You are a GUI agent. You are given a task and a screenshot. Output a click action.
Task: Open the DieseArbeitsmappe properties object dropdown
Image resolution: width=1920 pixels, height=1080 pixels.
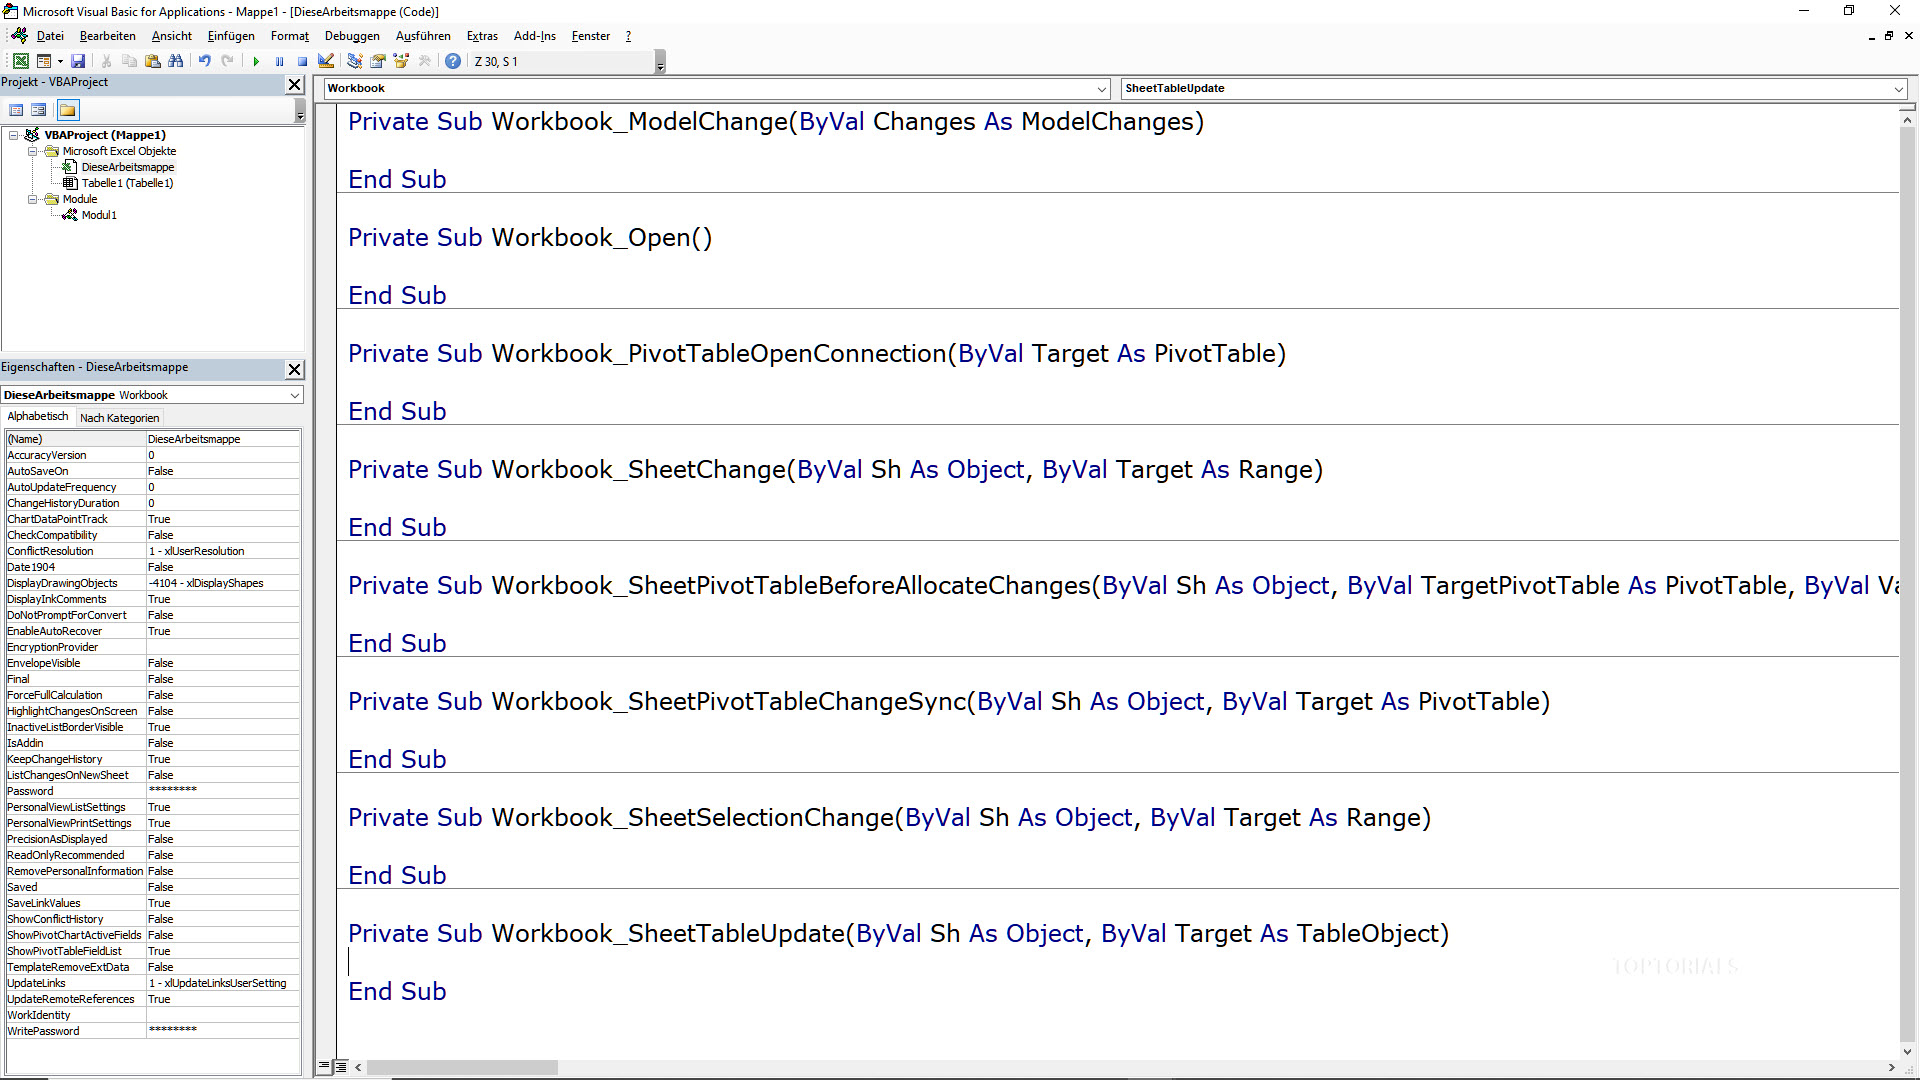point(294,395)
